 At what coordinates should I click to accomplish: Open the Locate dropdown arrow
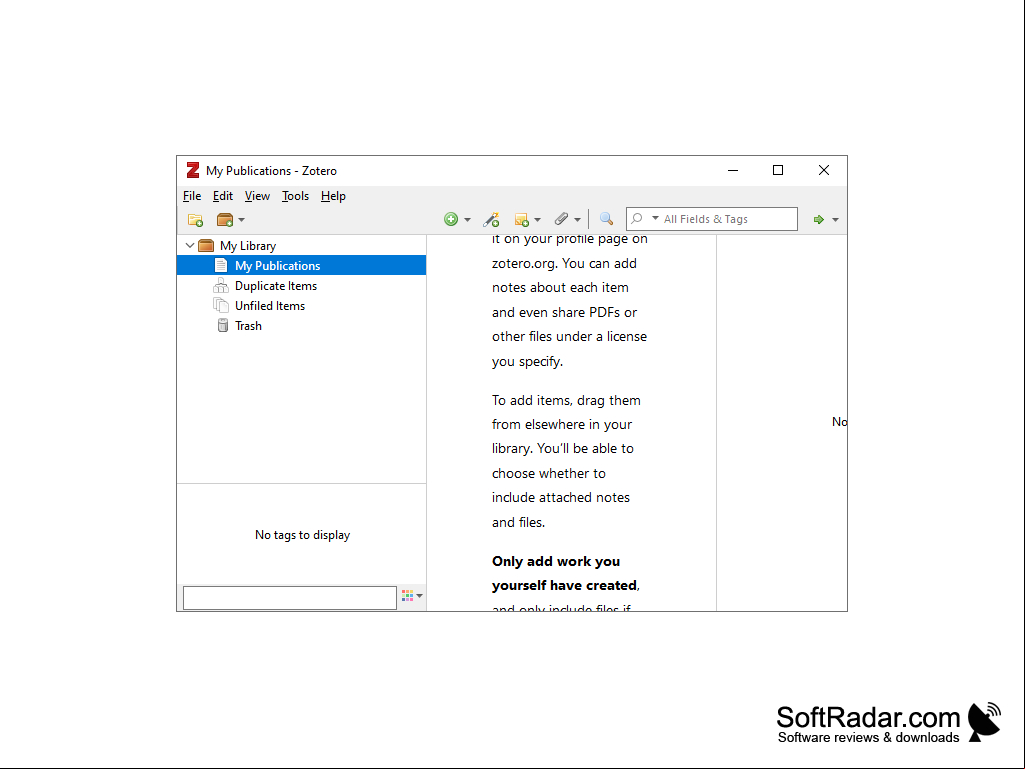pyautogui.click(x=835, y=220)
